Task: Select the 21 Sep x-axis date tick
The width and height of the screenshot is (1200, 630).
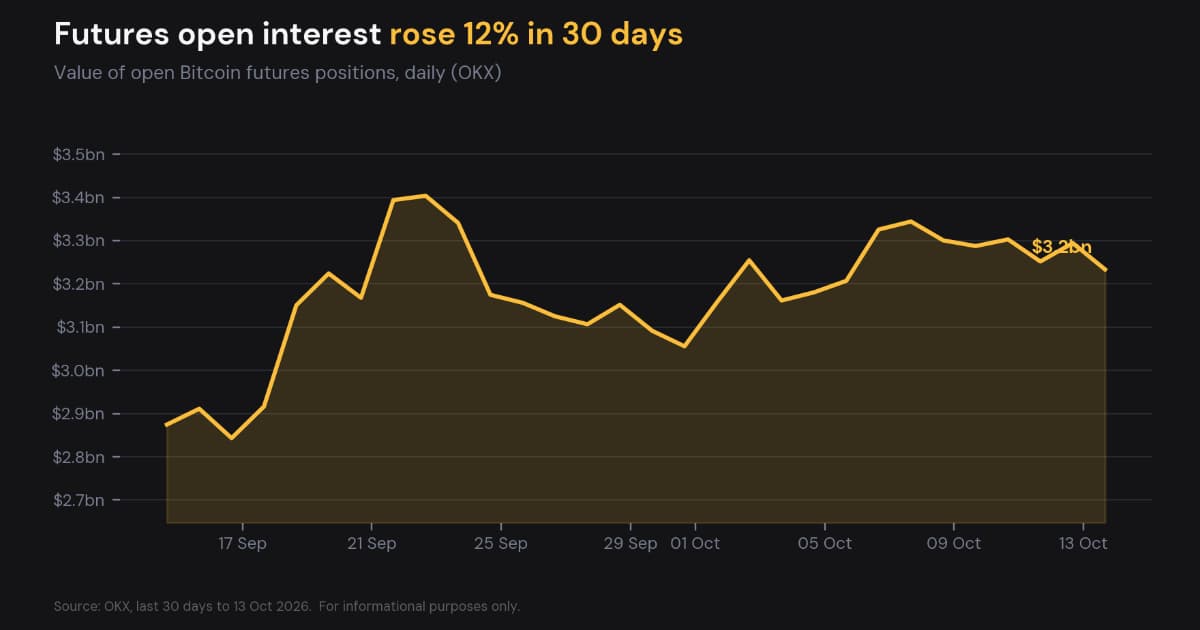Action: [371, 543]
